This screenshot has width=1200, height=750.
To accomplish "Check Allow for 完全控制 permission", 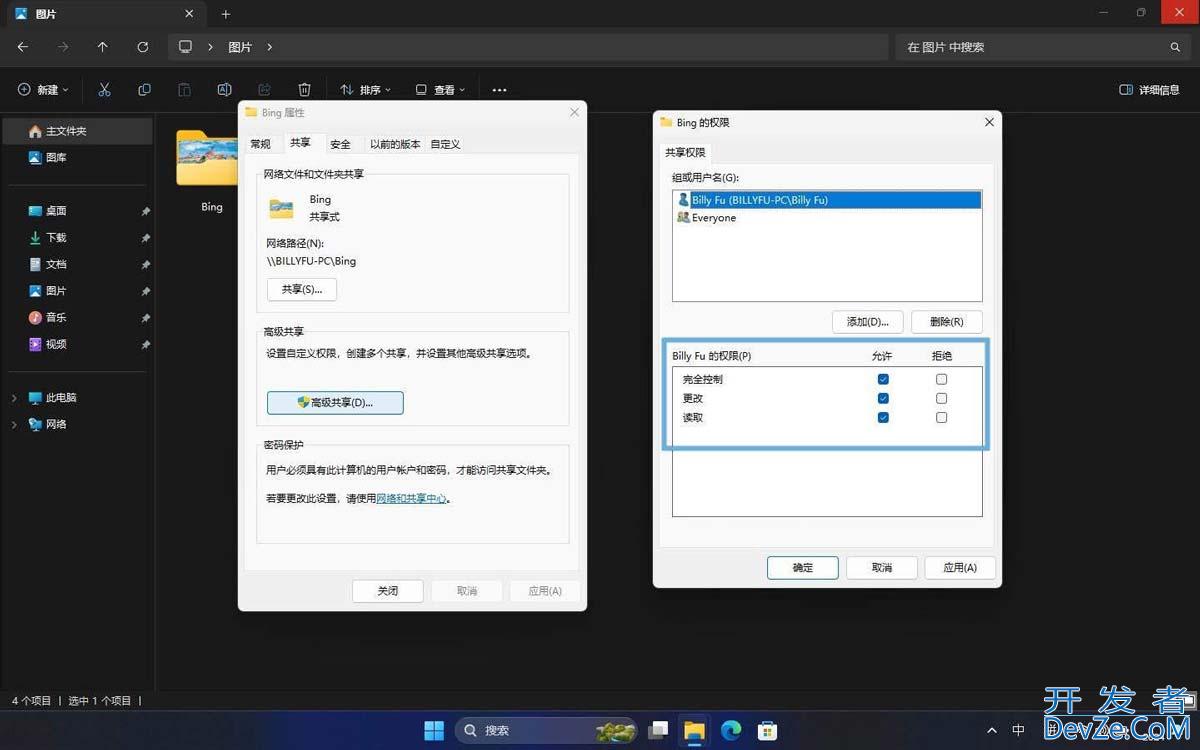I will (883, 379).
